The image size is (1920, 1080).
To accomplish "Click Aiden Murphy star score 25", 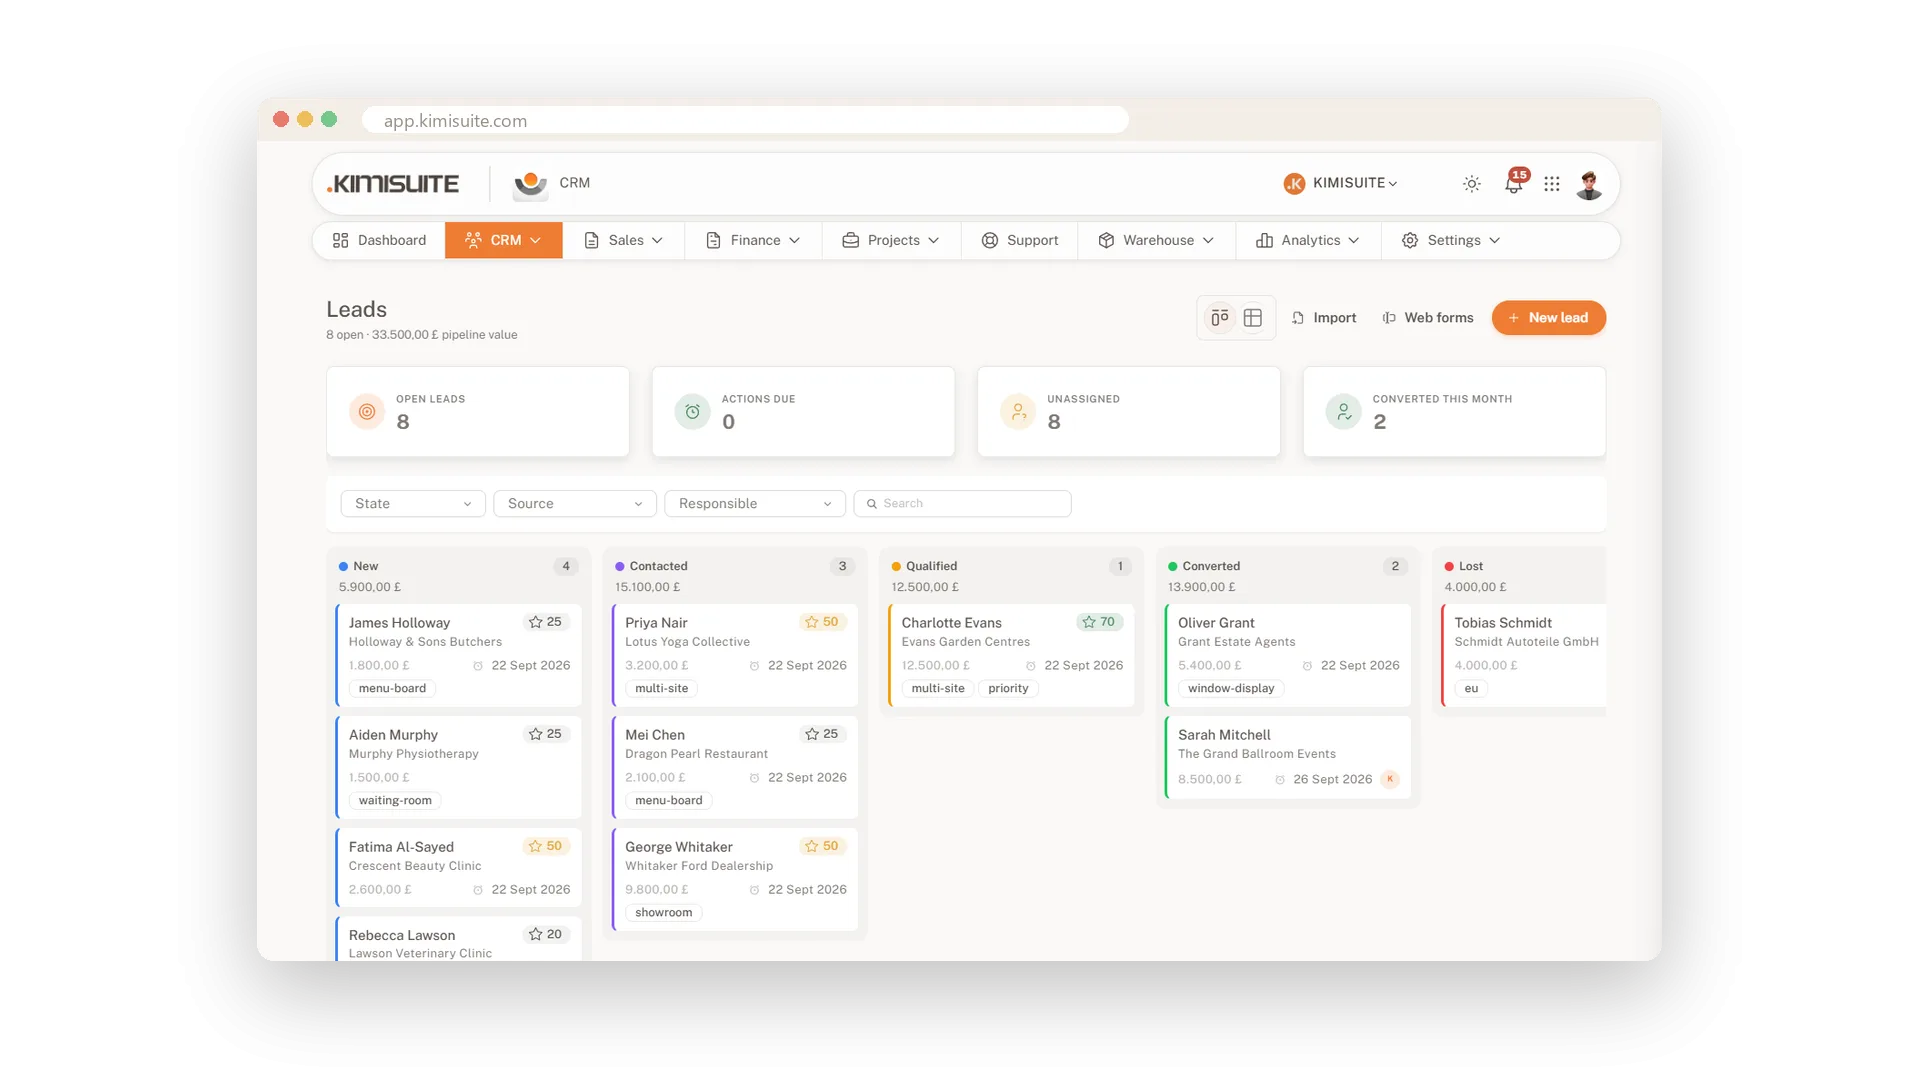I will pos(545,734).
